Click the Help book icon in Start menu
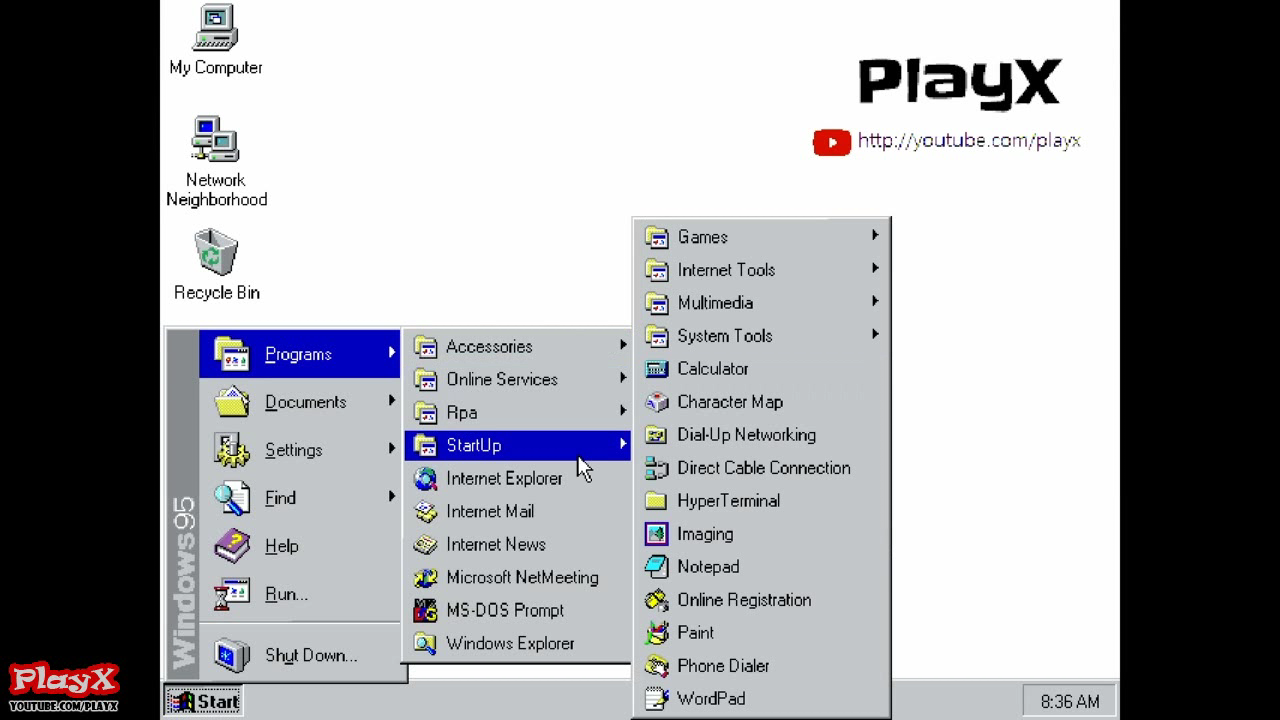Viewport: 1280px width, 720px height. [232, 546]
